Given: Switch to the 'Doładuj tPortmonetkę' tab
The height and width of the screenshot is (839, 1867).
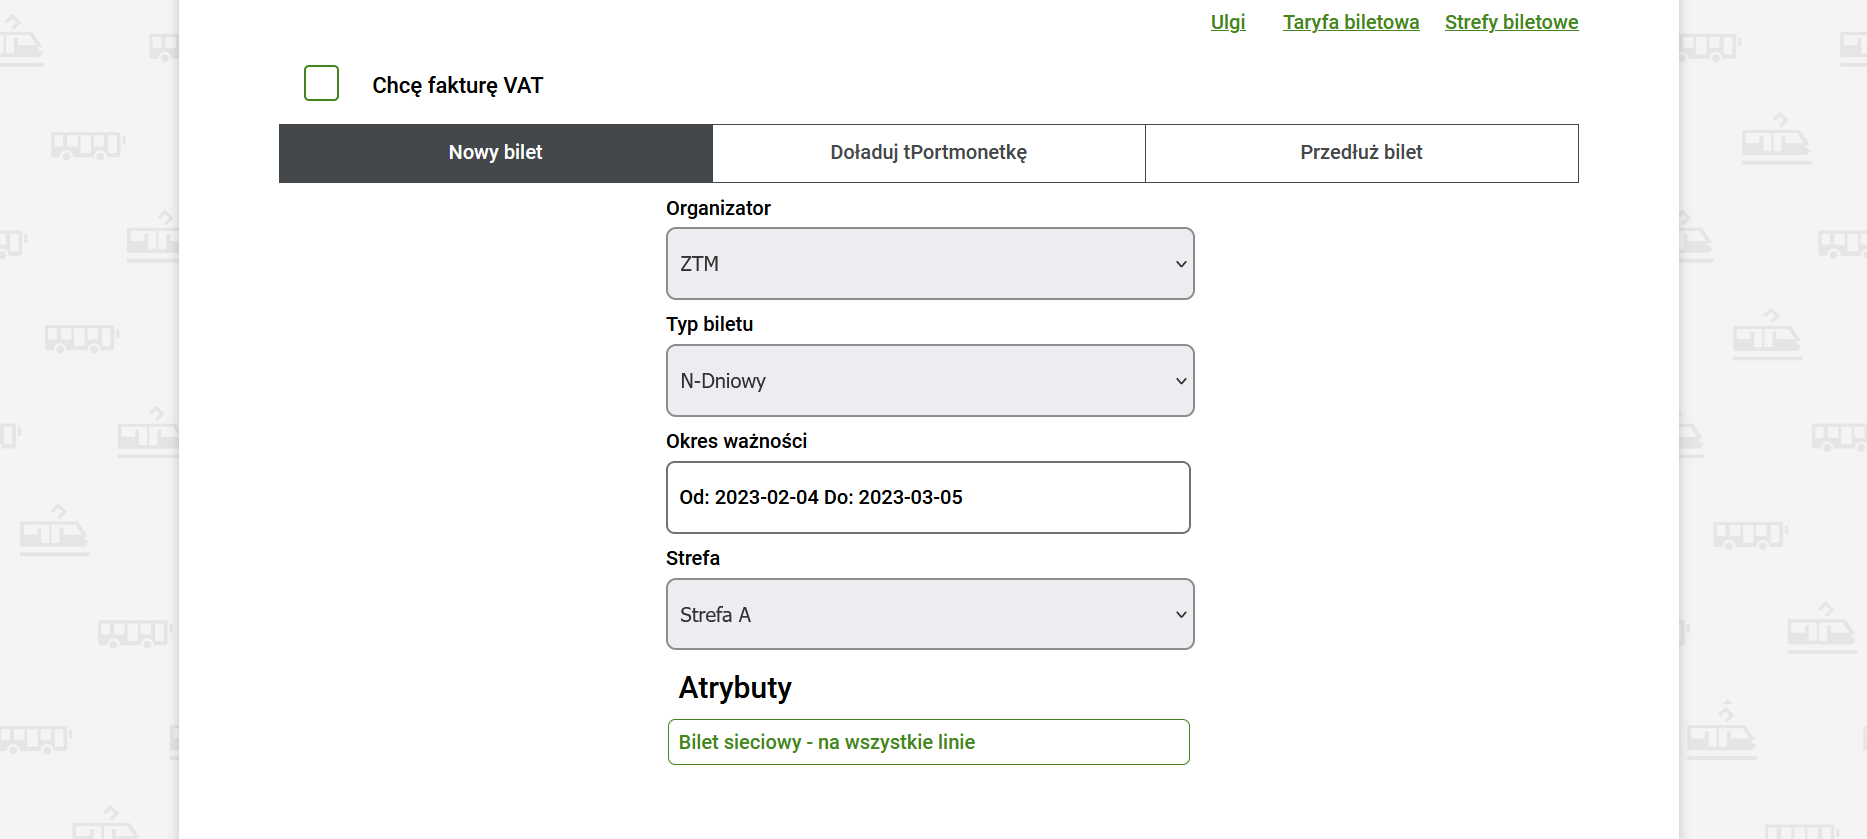Looking at the screenshot, I should coord(929,153).
